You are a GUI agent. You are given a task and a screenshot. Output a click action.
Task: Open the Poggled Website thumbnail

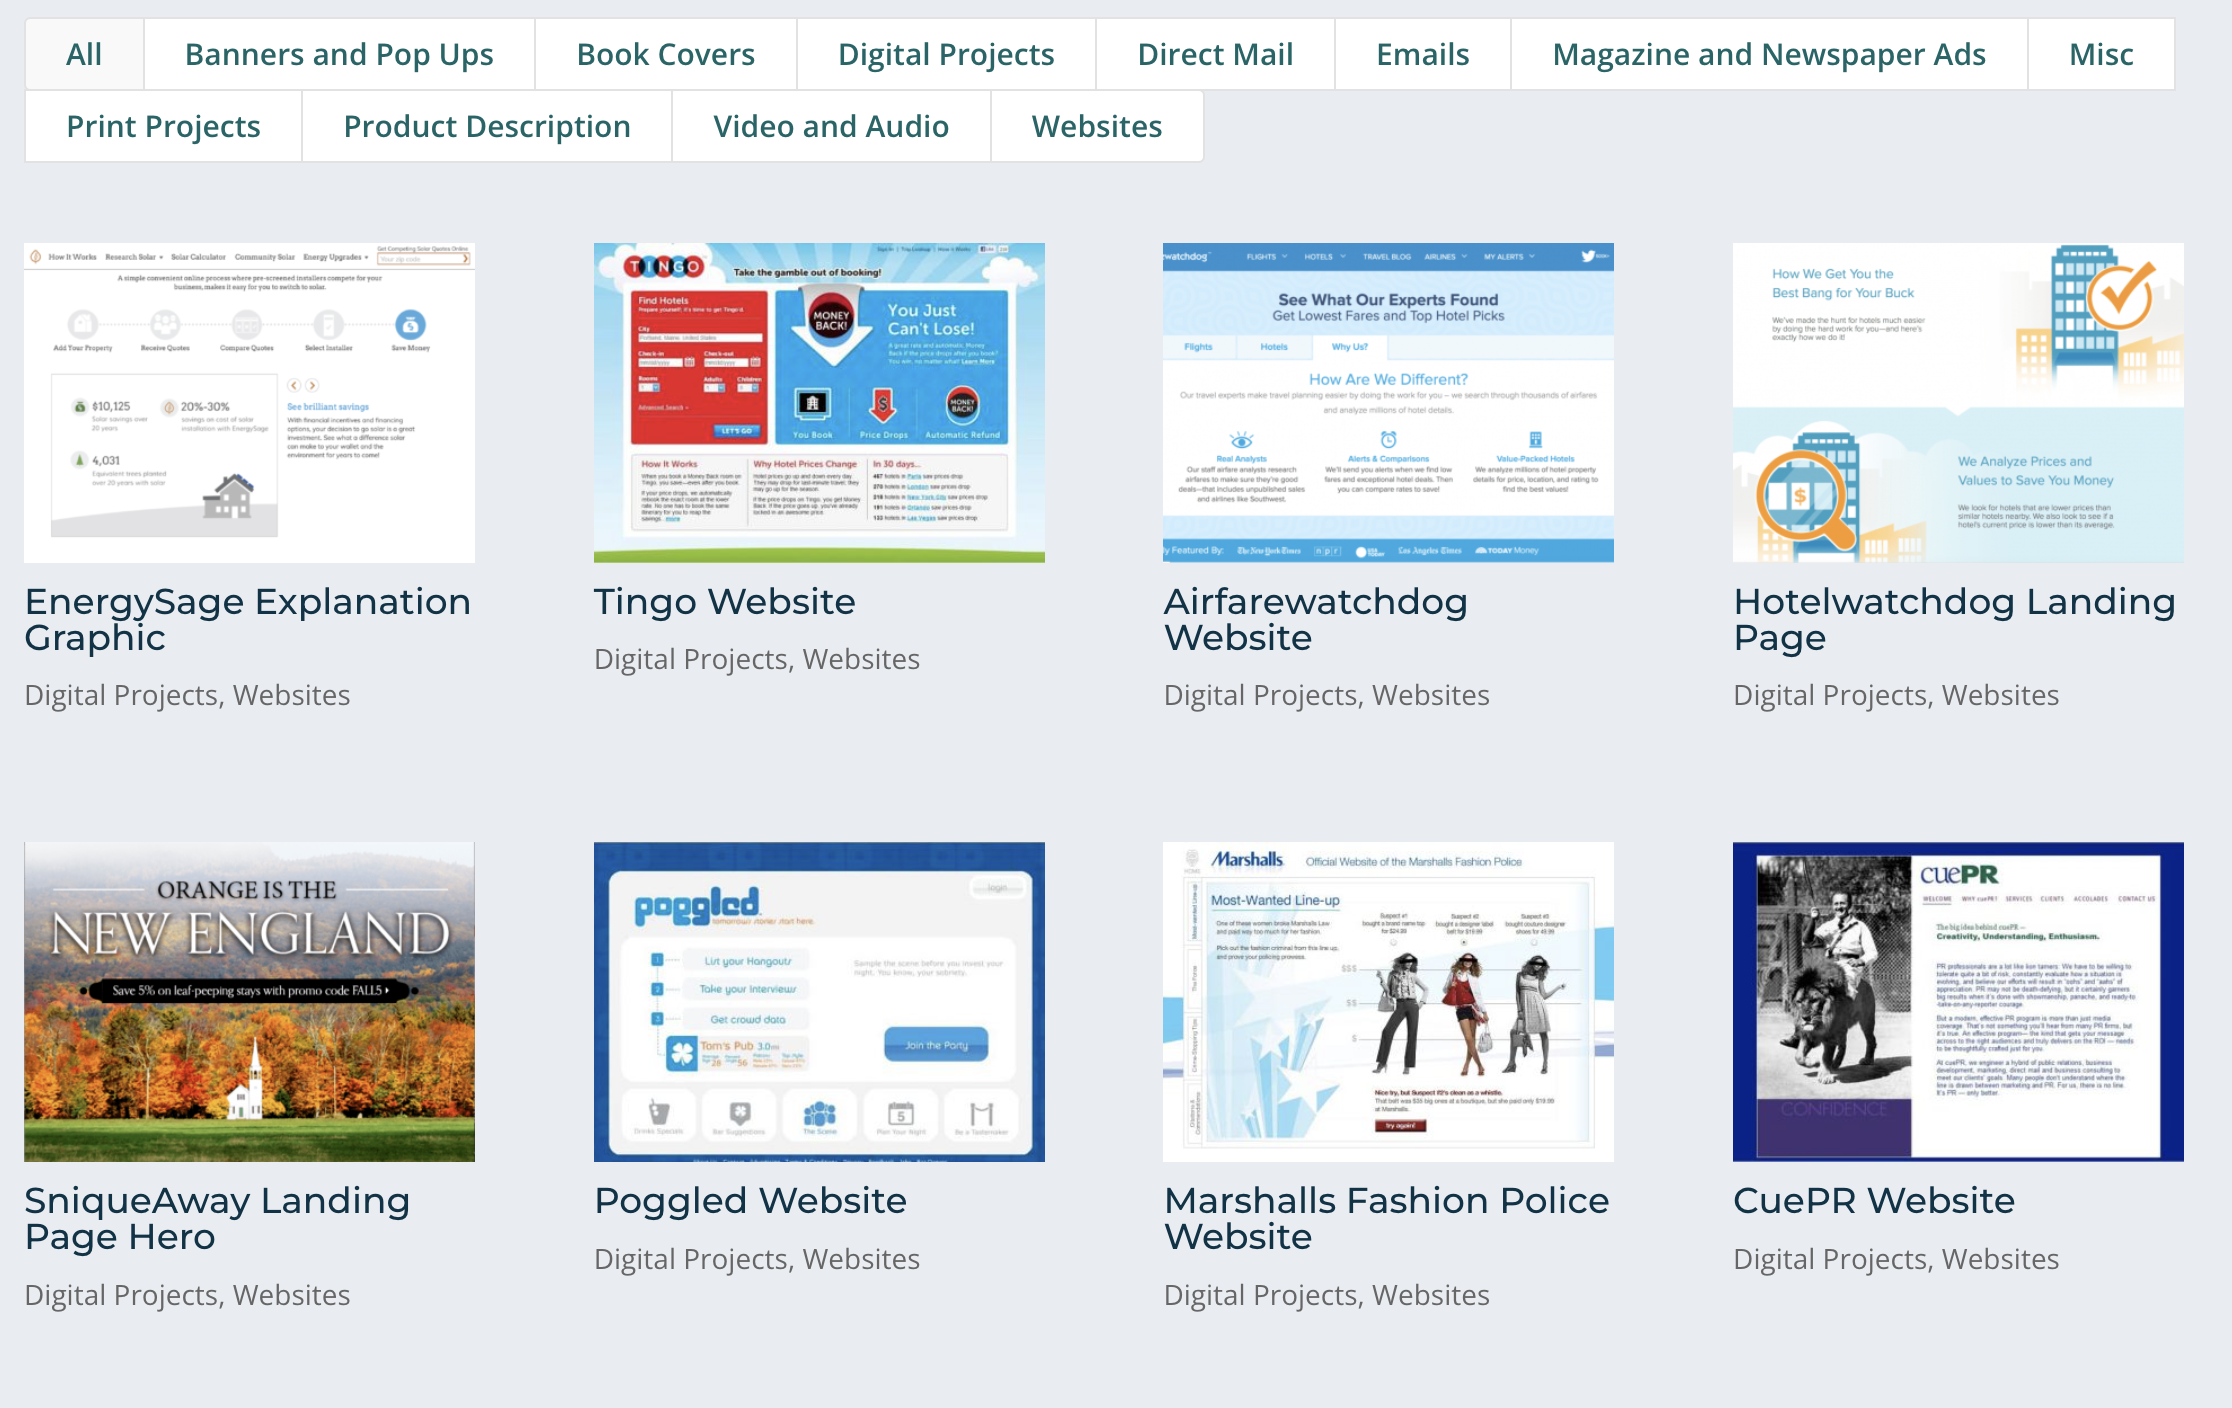click(x=819, y=1001)
